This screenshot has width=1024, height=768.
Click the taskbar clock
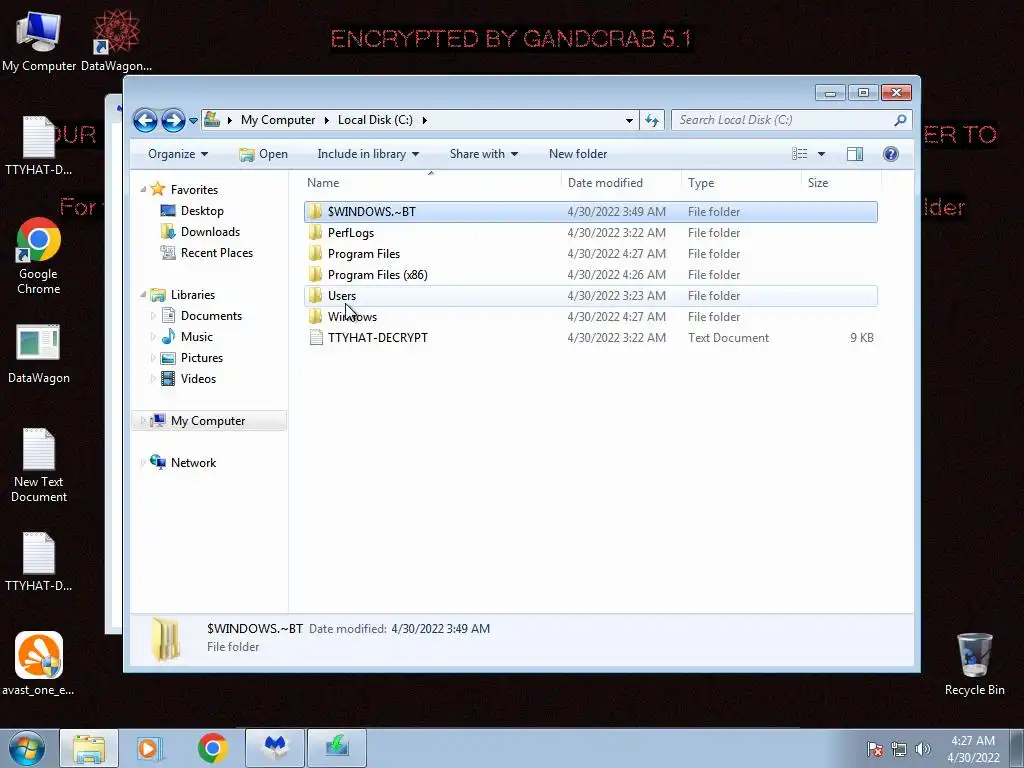(x=973, y=749)
